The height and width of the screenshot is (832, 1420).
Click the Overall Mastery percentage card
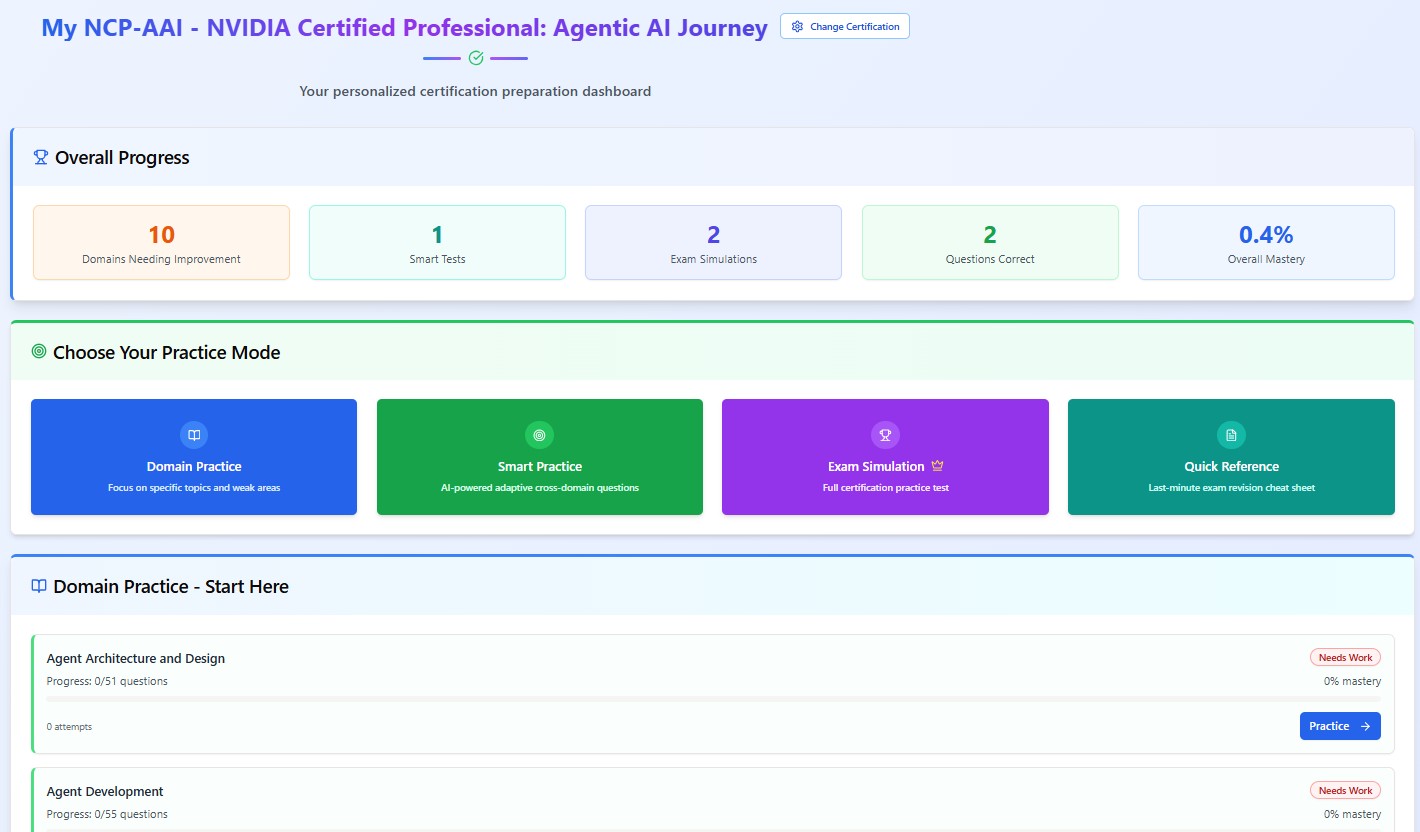pyautogui.click(x=1266, y=242)
